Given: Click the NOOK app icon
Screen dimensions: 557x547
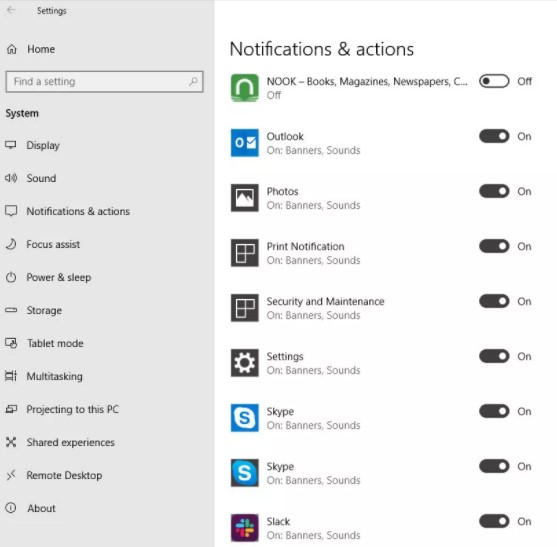Looking at the screenshot, I should (x=245, y=88).
